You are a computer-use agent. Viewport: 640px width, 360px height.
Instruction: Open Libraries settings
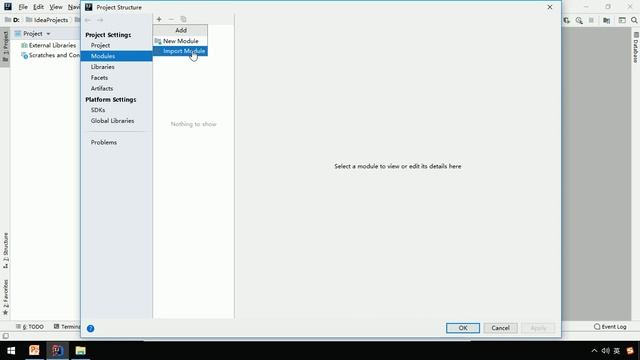[x=102, y=67]
